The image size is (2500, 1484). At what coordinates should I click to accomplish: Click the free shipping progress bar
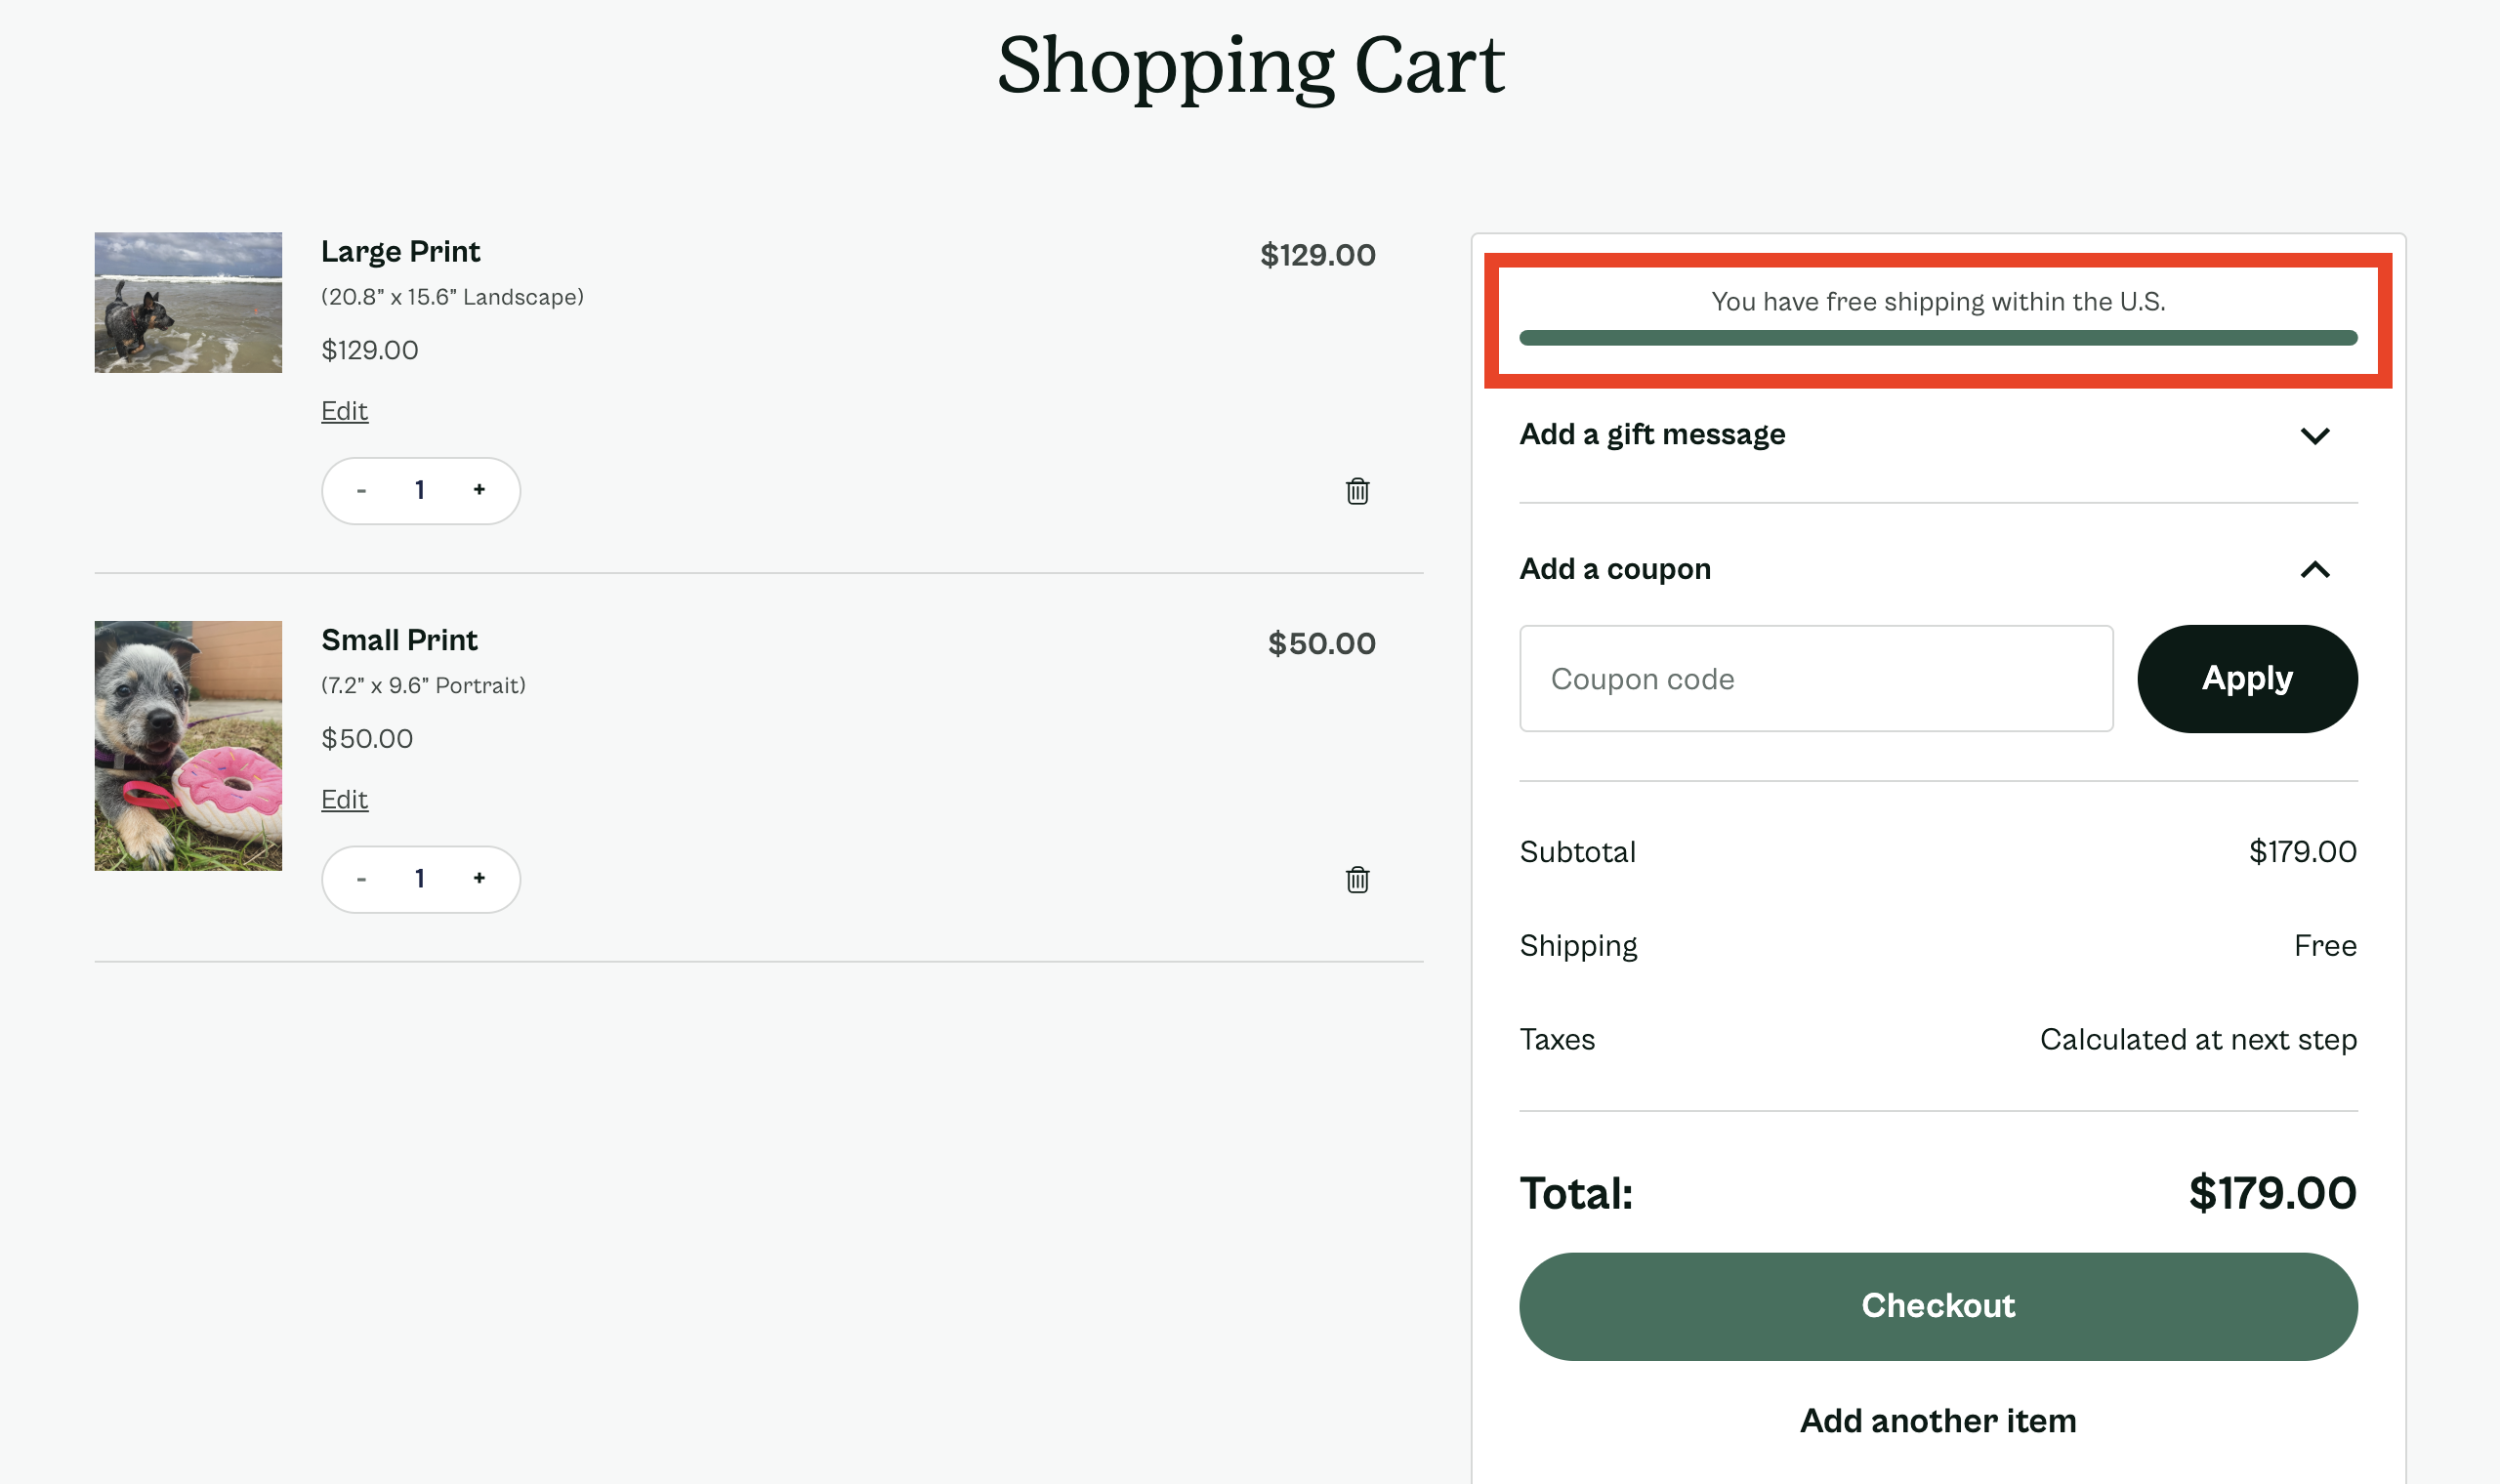[x=1937, y=338]
